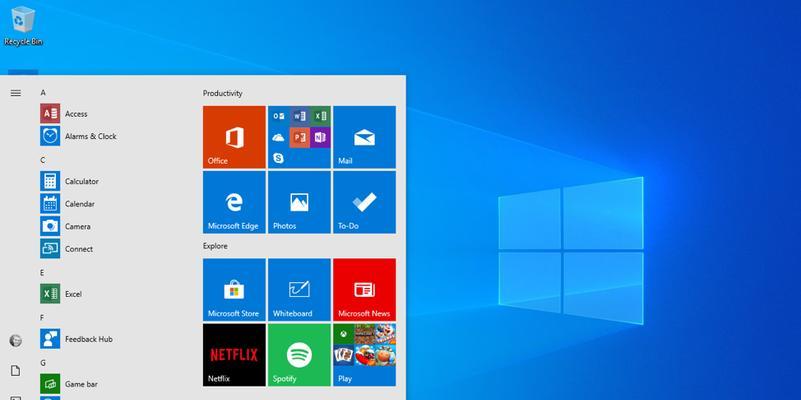This screenshot has width=801, height=400.
Task: Open the Play games folder tile
Action: coord(364,355)
